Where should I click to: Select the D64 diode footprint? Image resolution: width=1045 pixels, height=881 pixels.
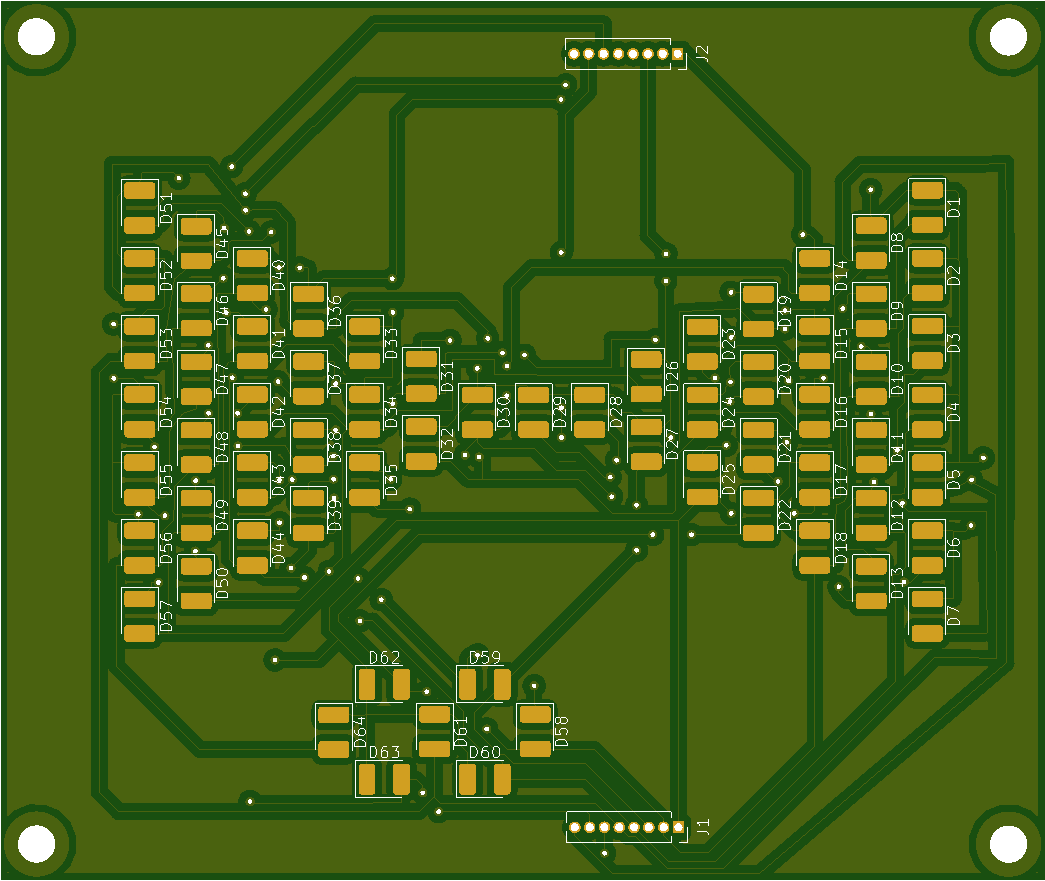(x=333, y=732)
